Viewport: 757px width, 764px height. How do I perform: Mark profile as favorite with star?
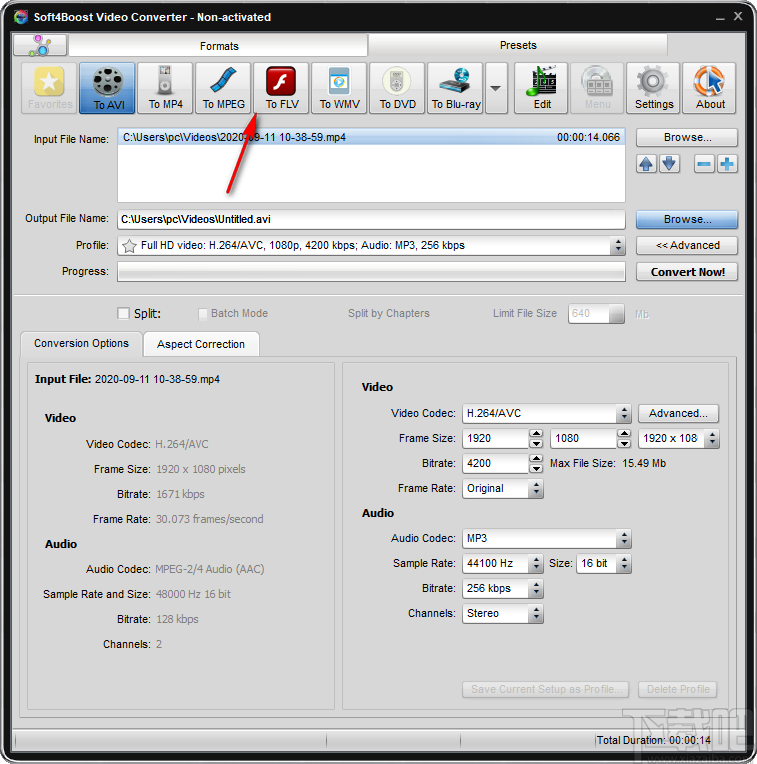tap(129, 246)
